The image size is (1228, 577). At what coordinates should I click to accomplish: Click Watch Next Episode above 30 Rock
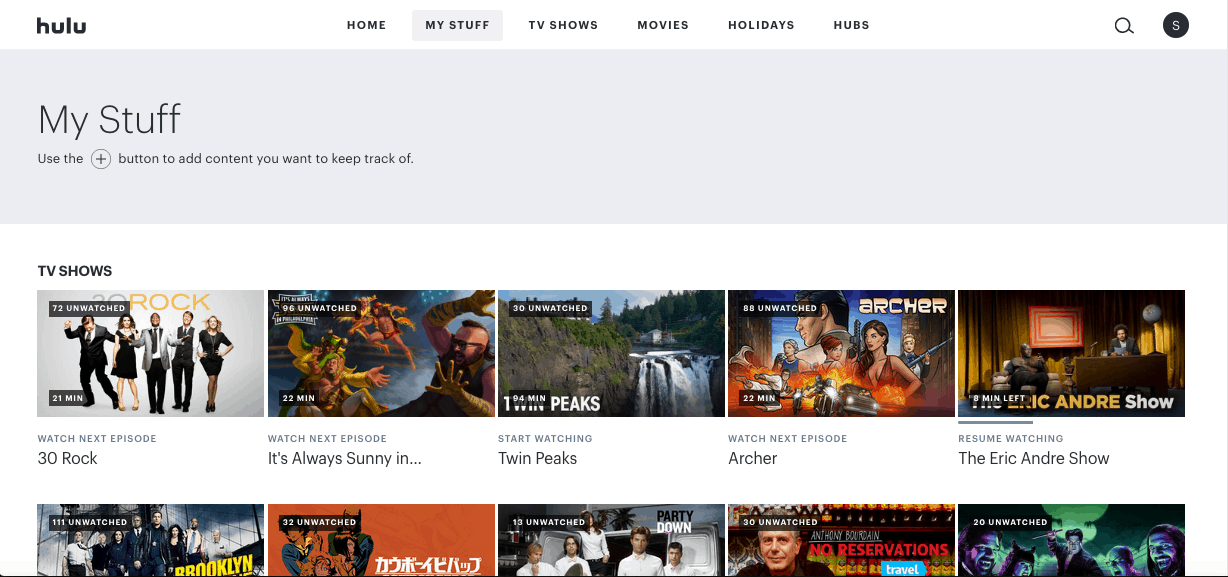[97, 438]
